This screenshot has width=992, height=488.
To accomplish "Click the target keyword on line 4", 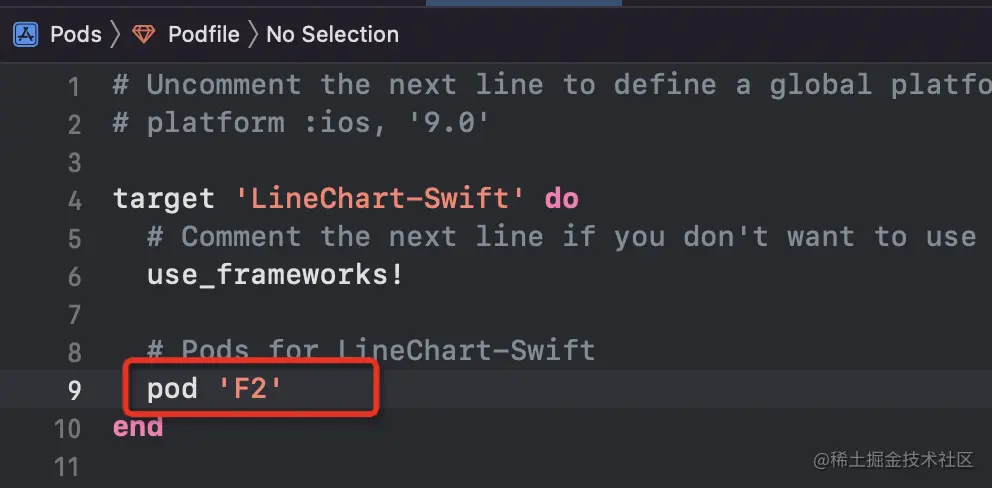I will (x=163, y=199).
